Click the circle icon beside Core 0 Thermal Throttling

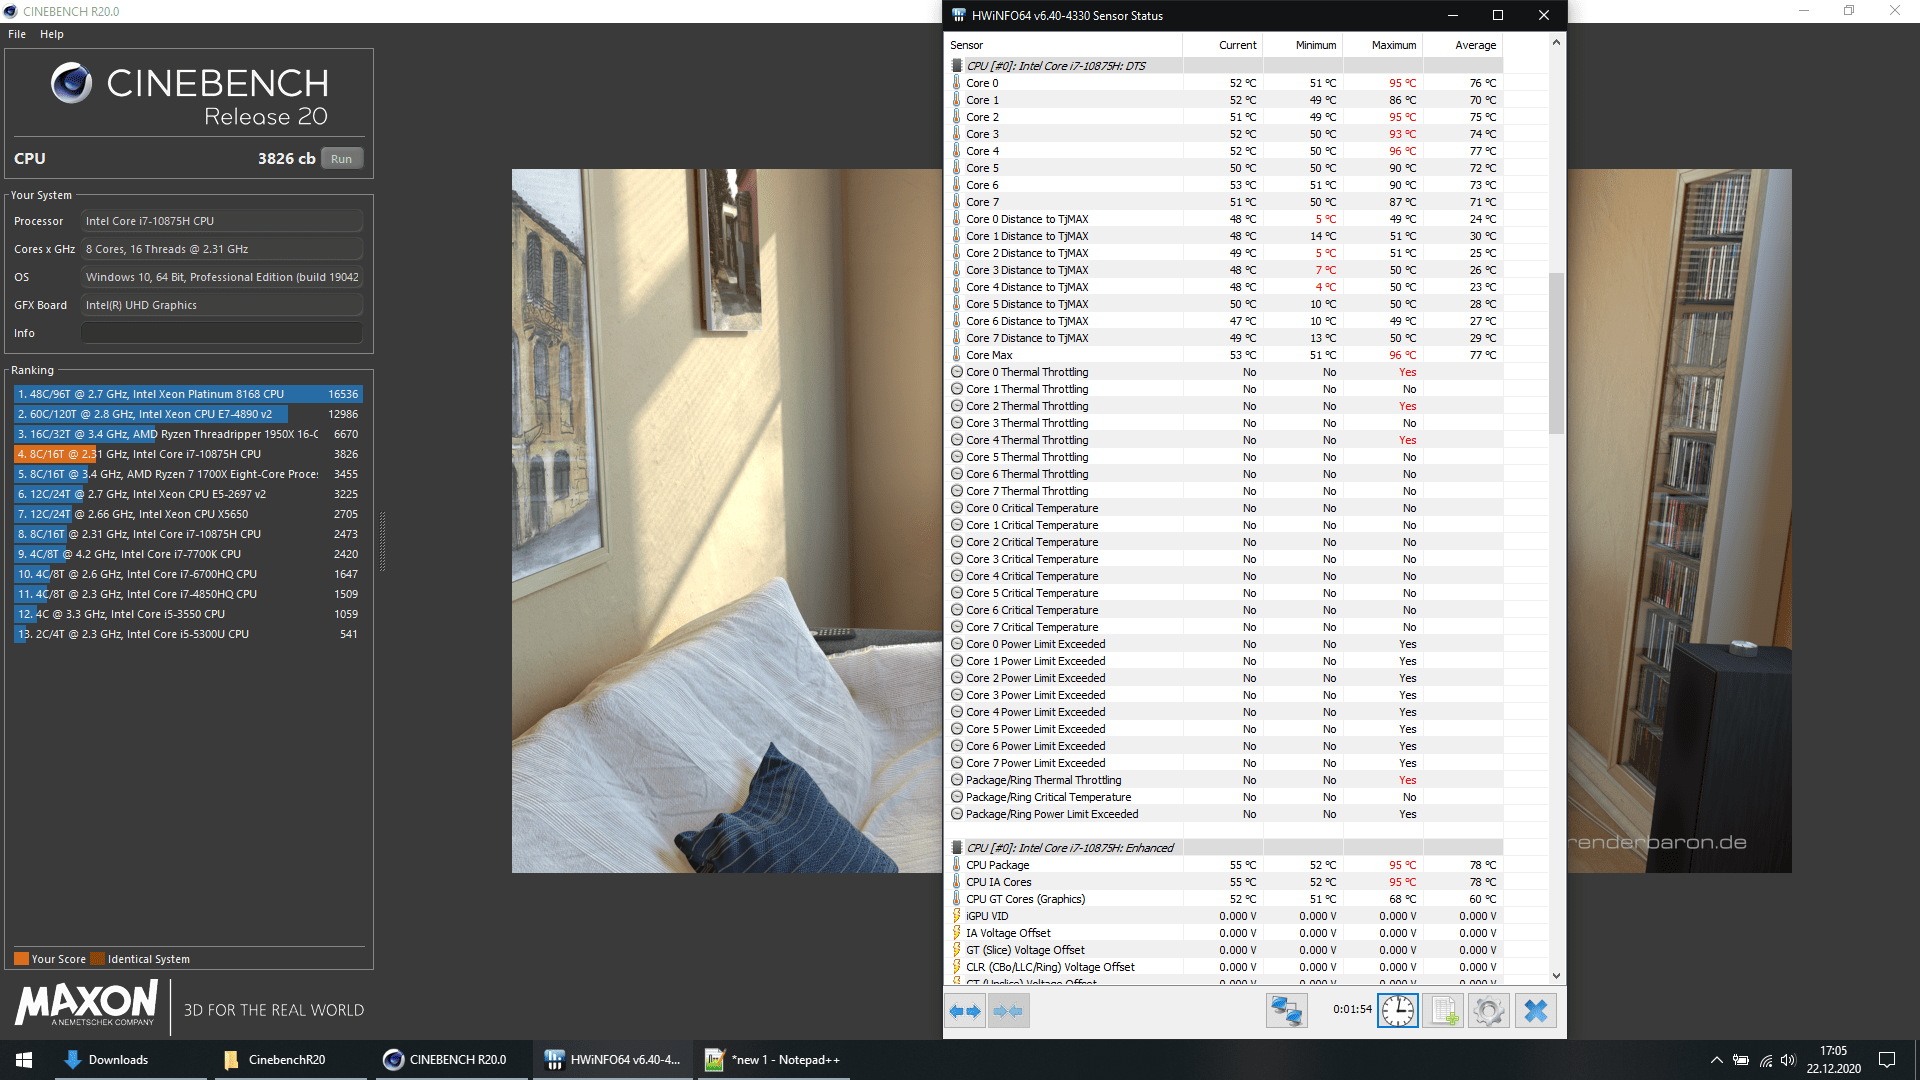[957, 372]
